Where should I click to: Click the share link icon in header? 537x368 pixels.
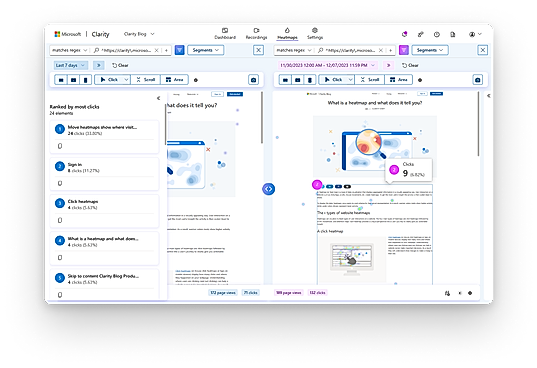point(421,34)
